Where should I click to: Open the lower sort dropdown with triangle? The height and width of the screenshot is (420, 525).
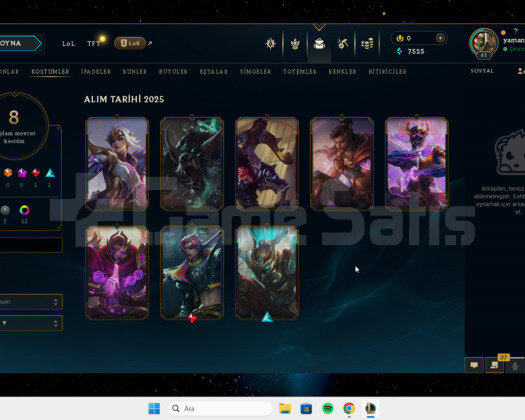[x=31, y=323]
